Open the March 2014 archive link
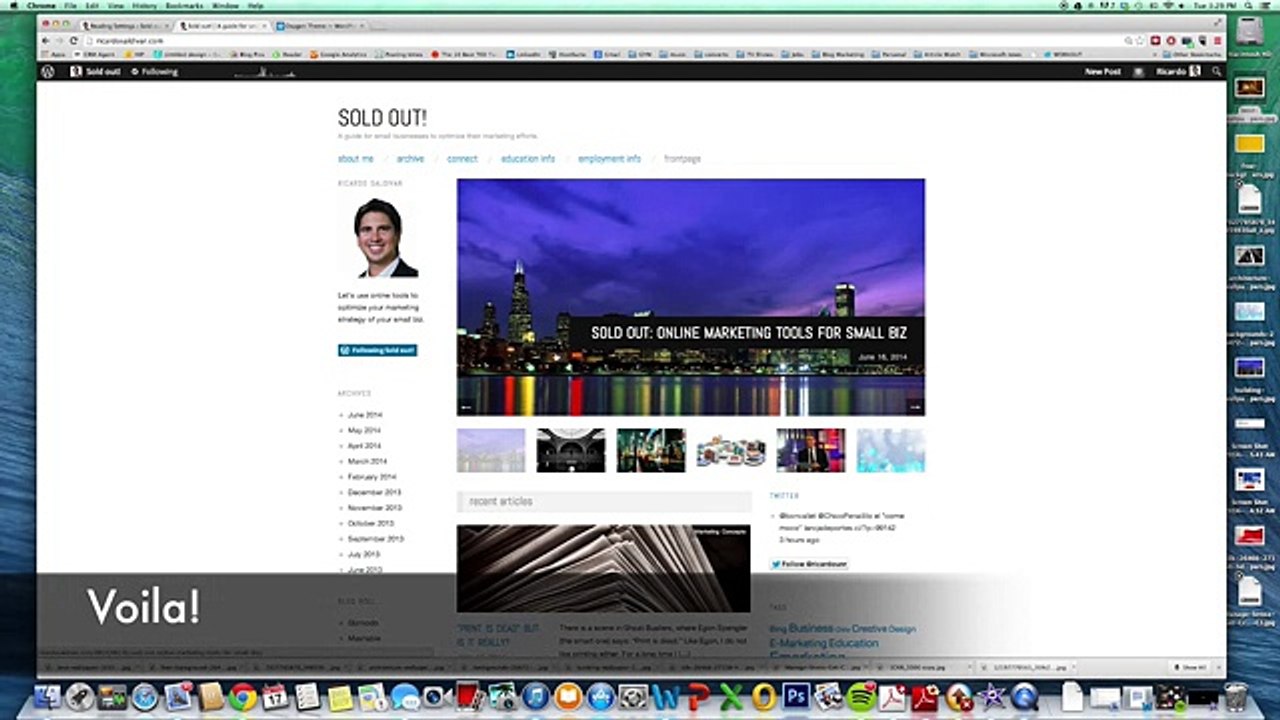The height and width of the screenshot is (720, 1280). [367, 461]
